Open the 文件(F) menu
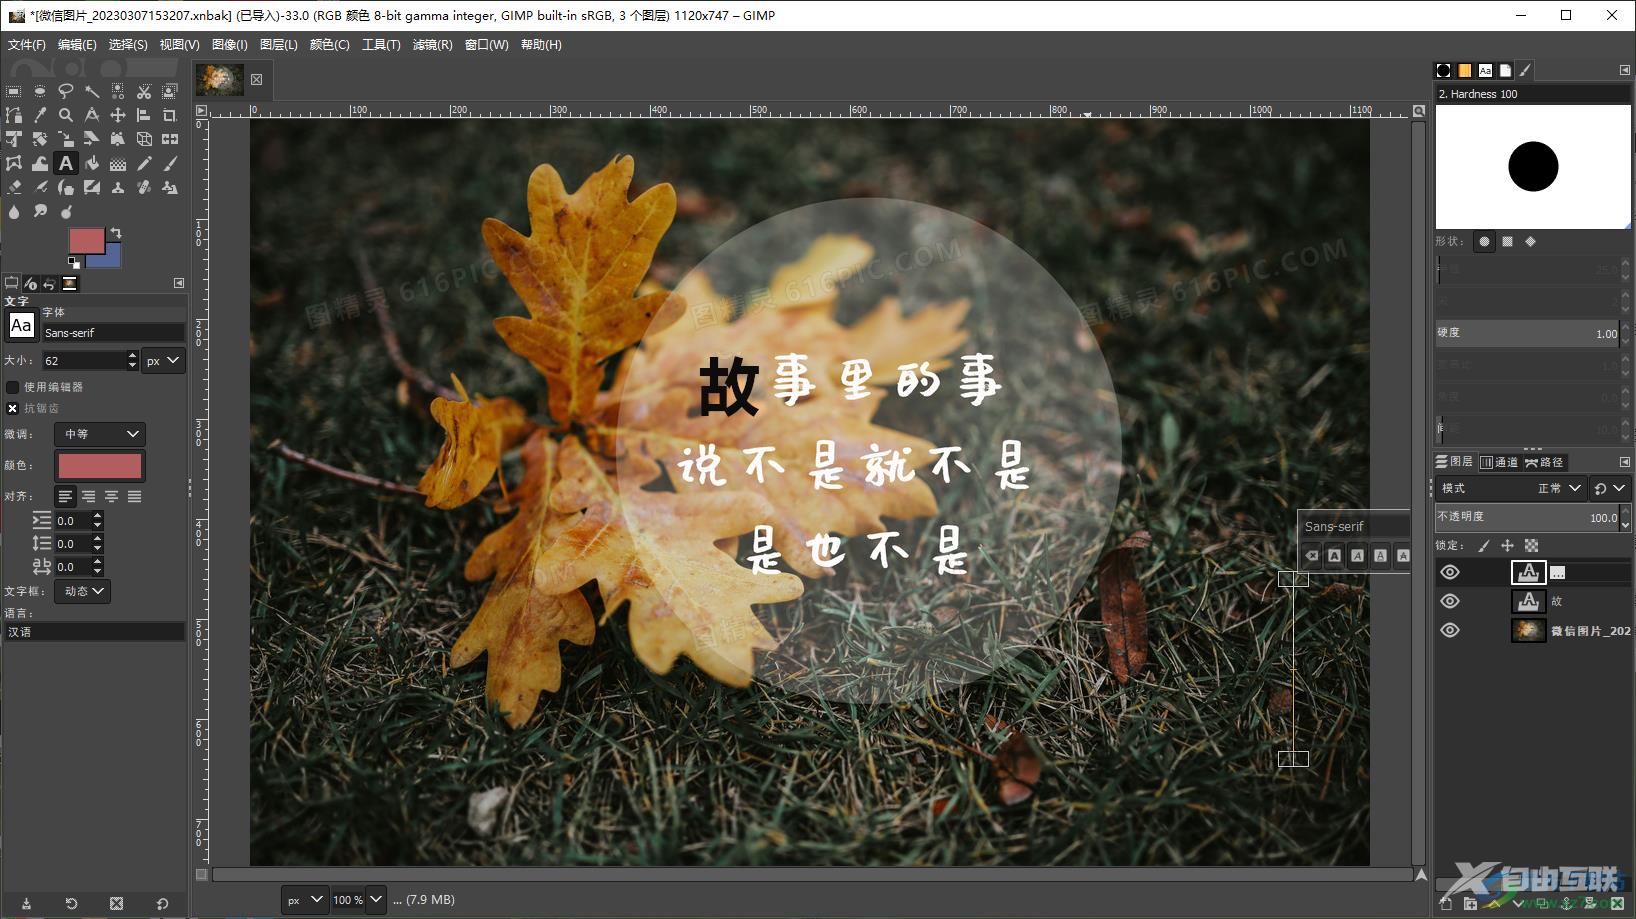The height and width of the screenshot is (919, 1636). (x=27, y=45)
